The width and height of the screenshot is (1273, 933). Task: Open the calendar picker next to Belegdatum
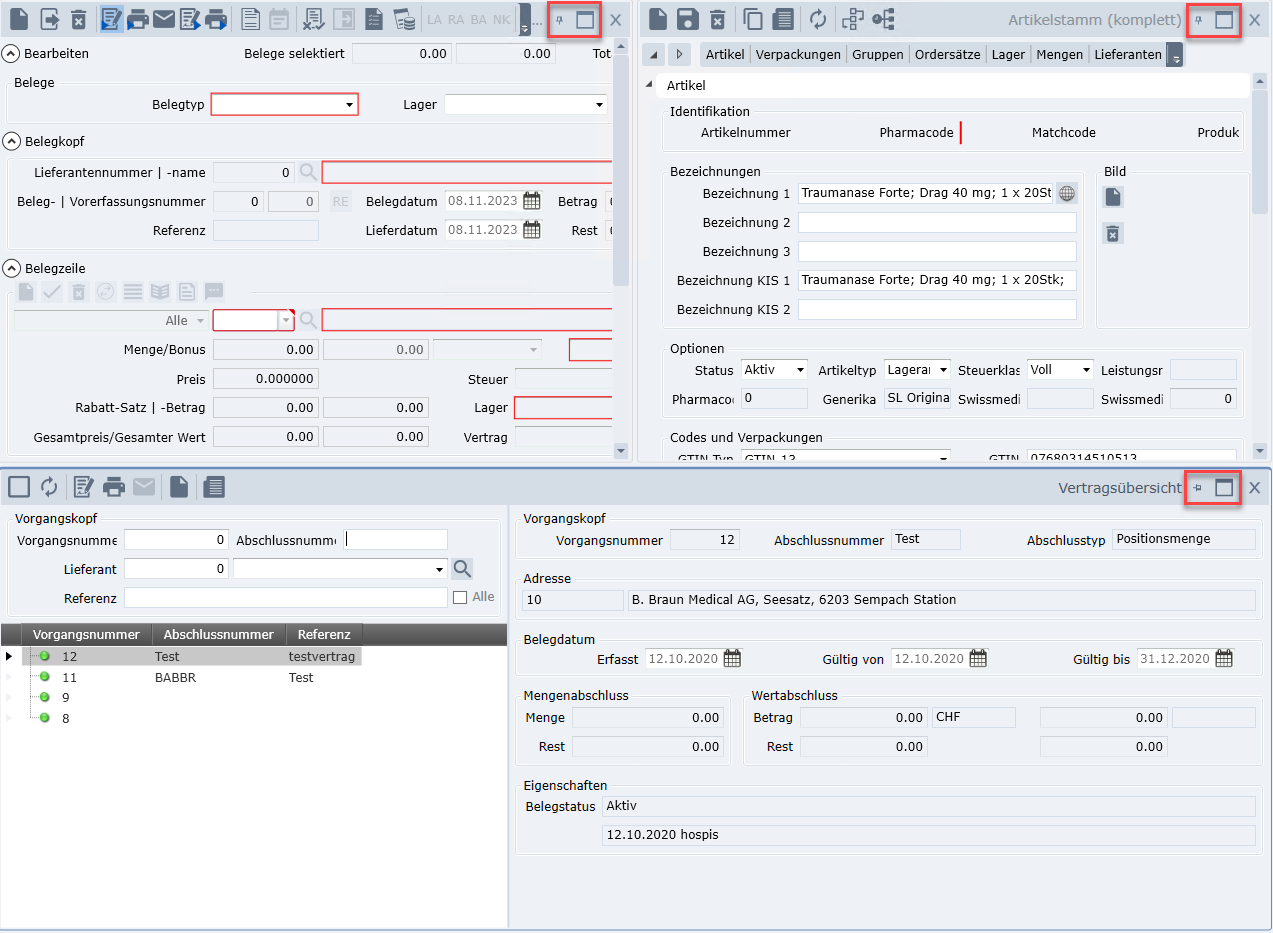point(532,201)
